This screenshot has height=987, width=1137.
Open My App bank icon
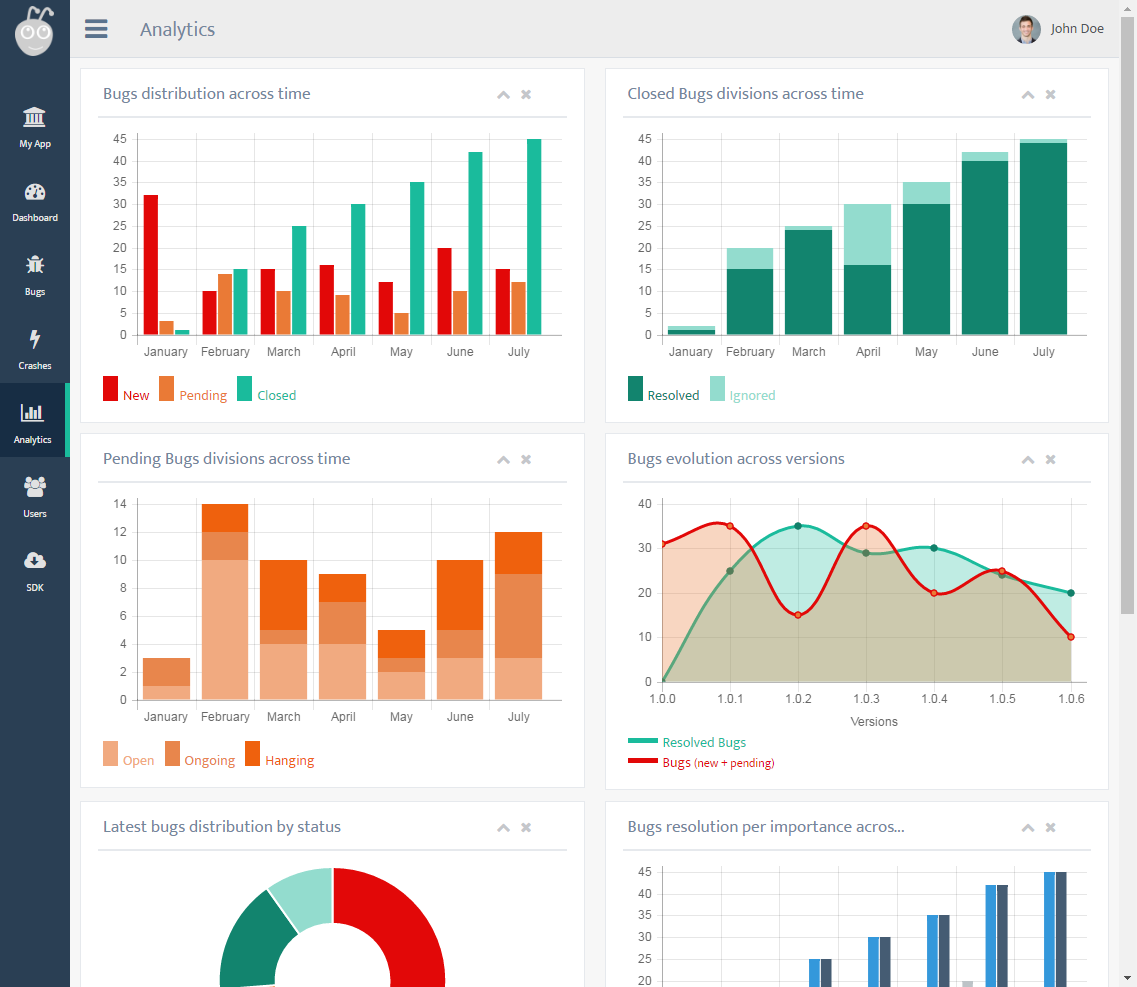click(x=34, y=117)
